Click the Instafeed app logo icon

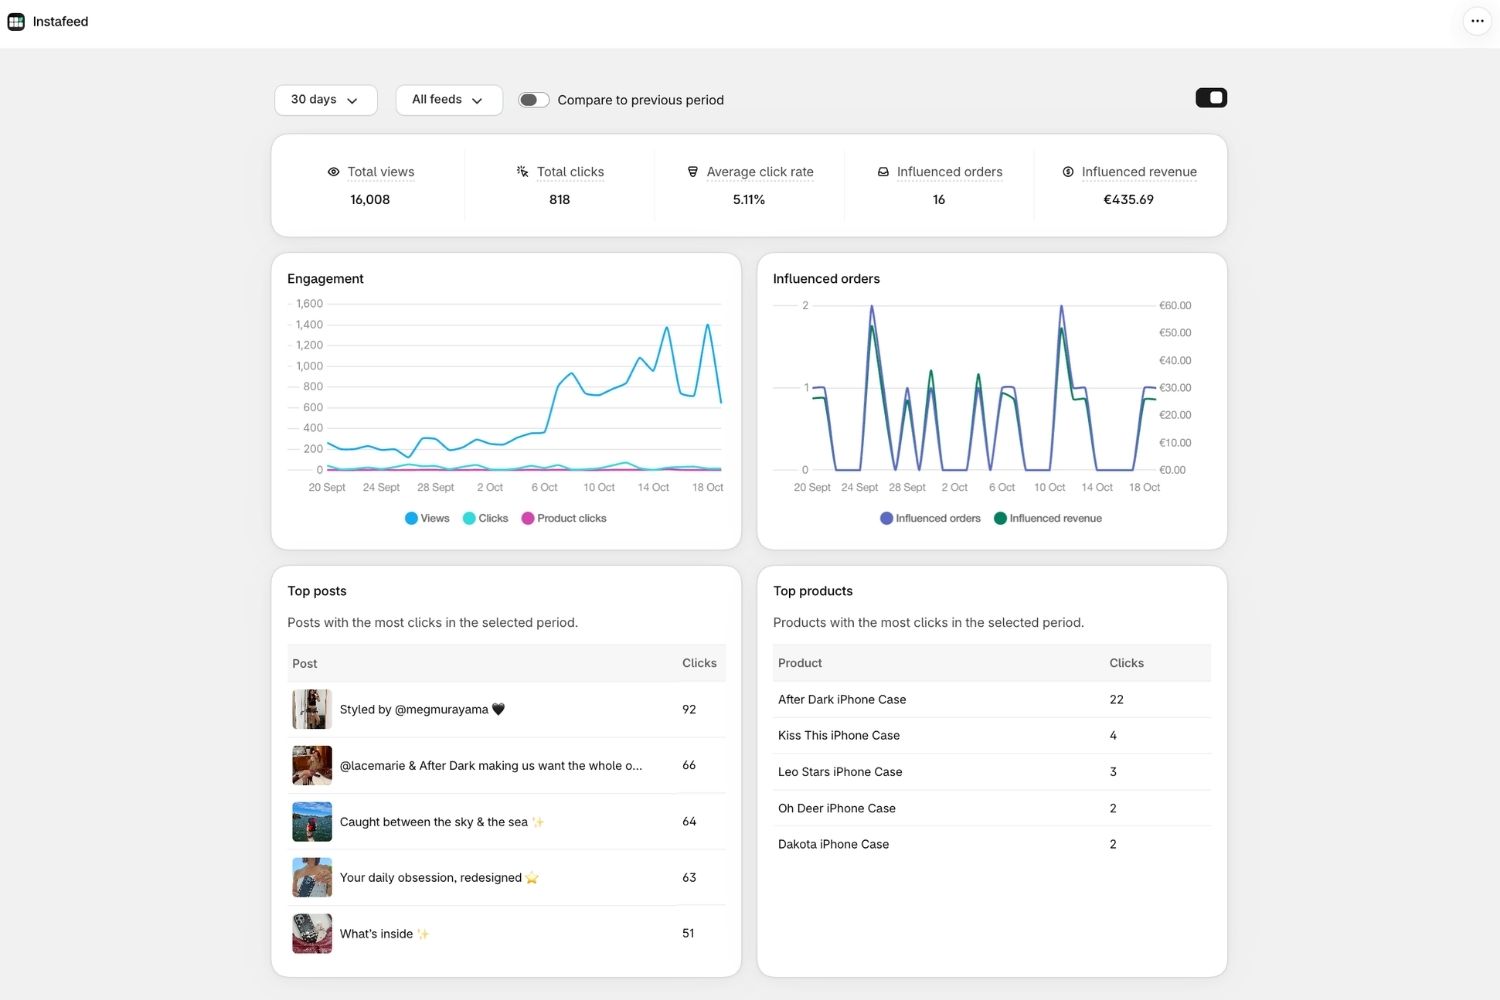(16, 21)
